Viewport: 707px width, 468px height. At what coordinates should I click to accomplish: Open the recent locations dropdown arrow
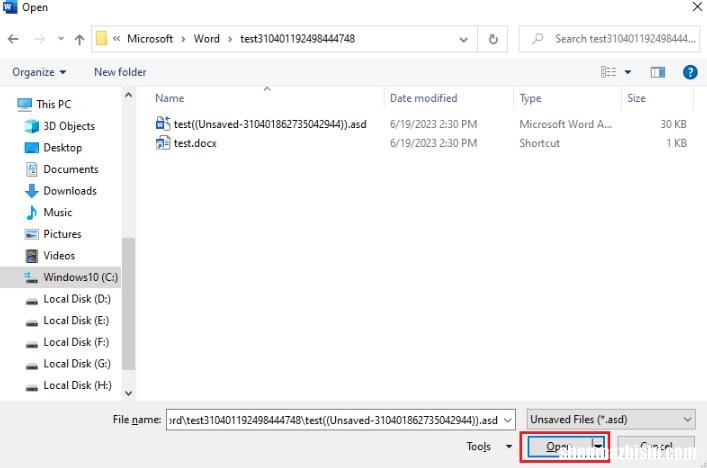point(61,39)
